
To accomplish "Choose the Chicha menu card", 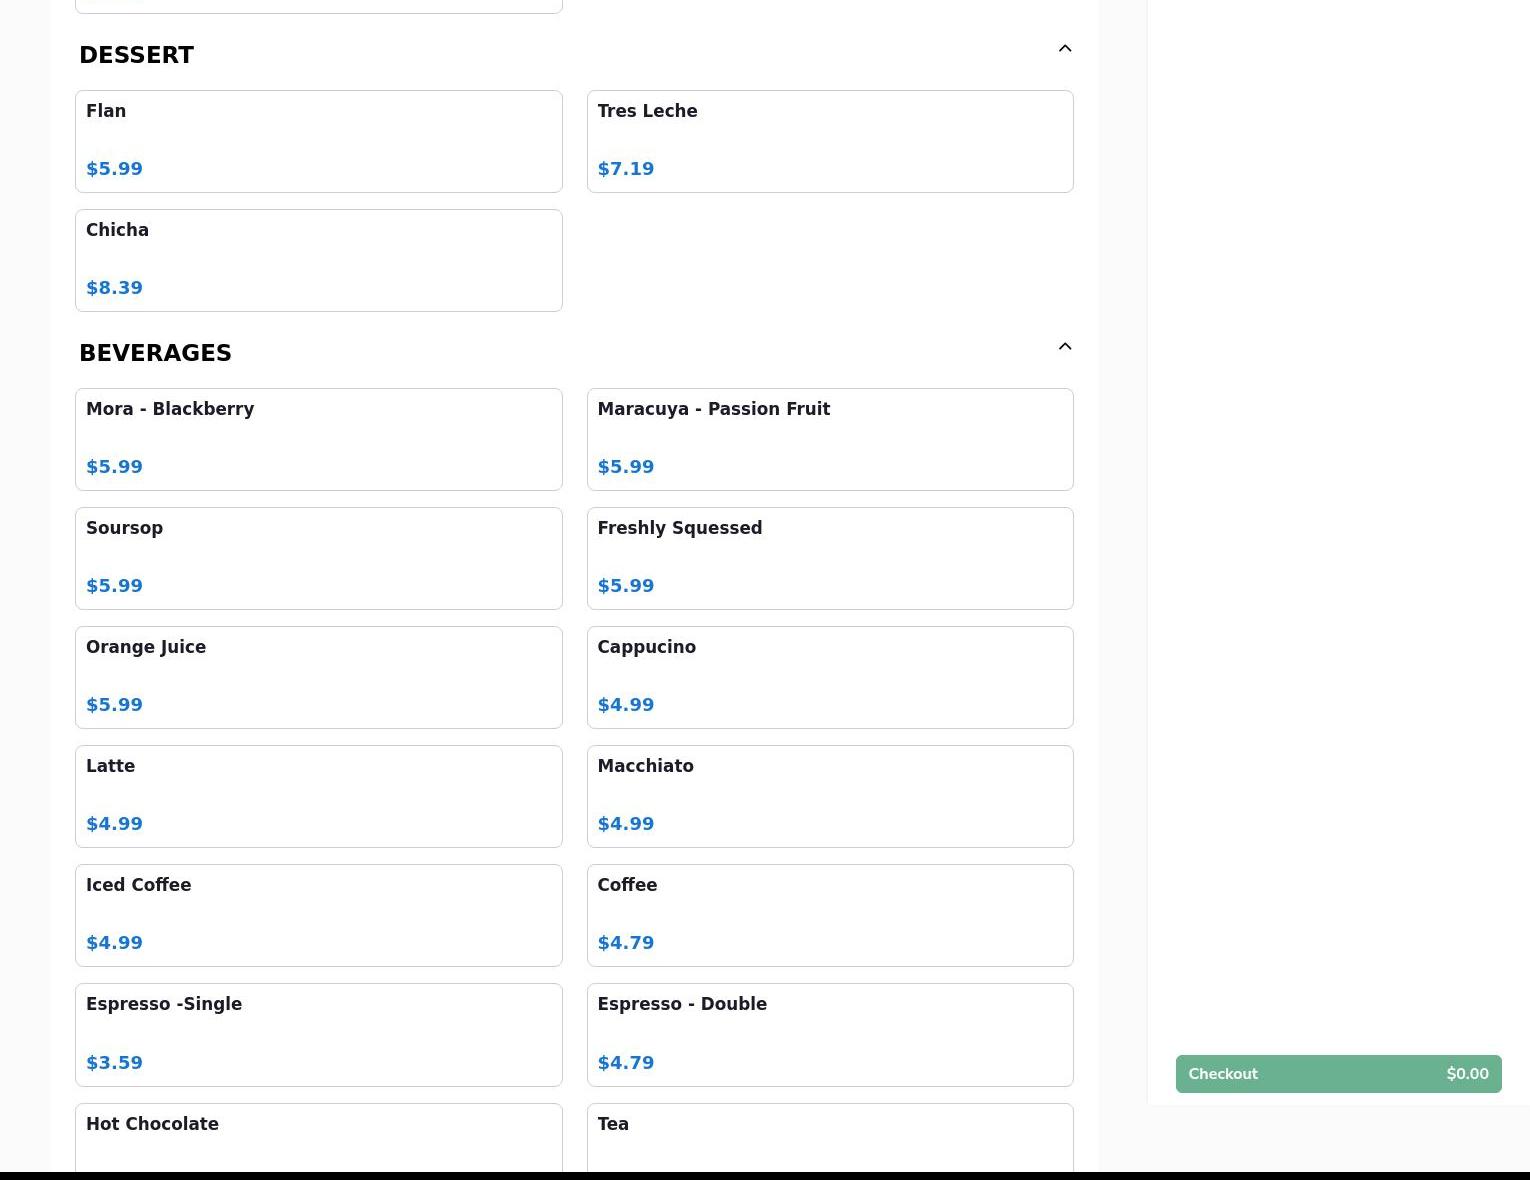I will click(318, 260).
